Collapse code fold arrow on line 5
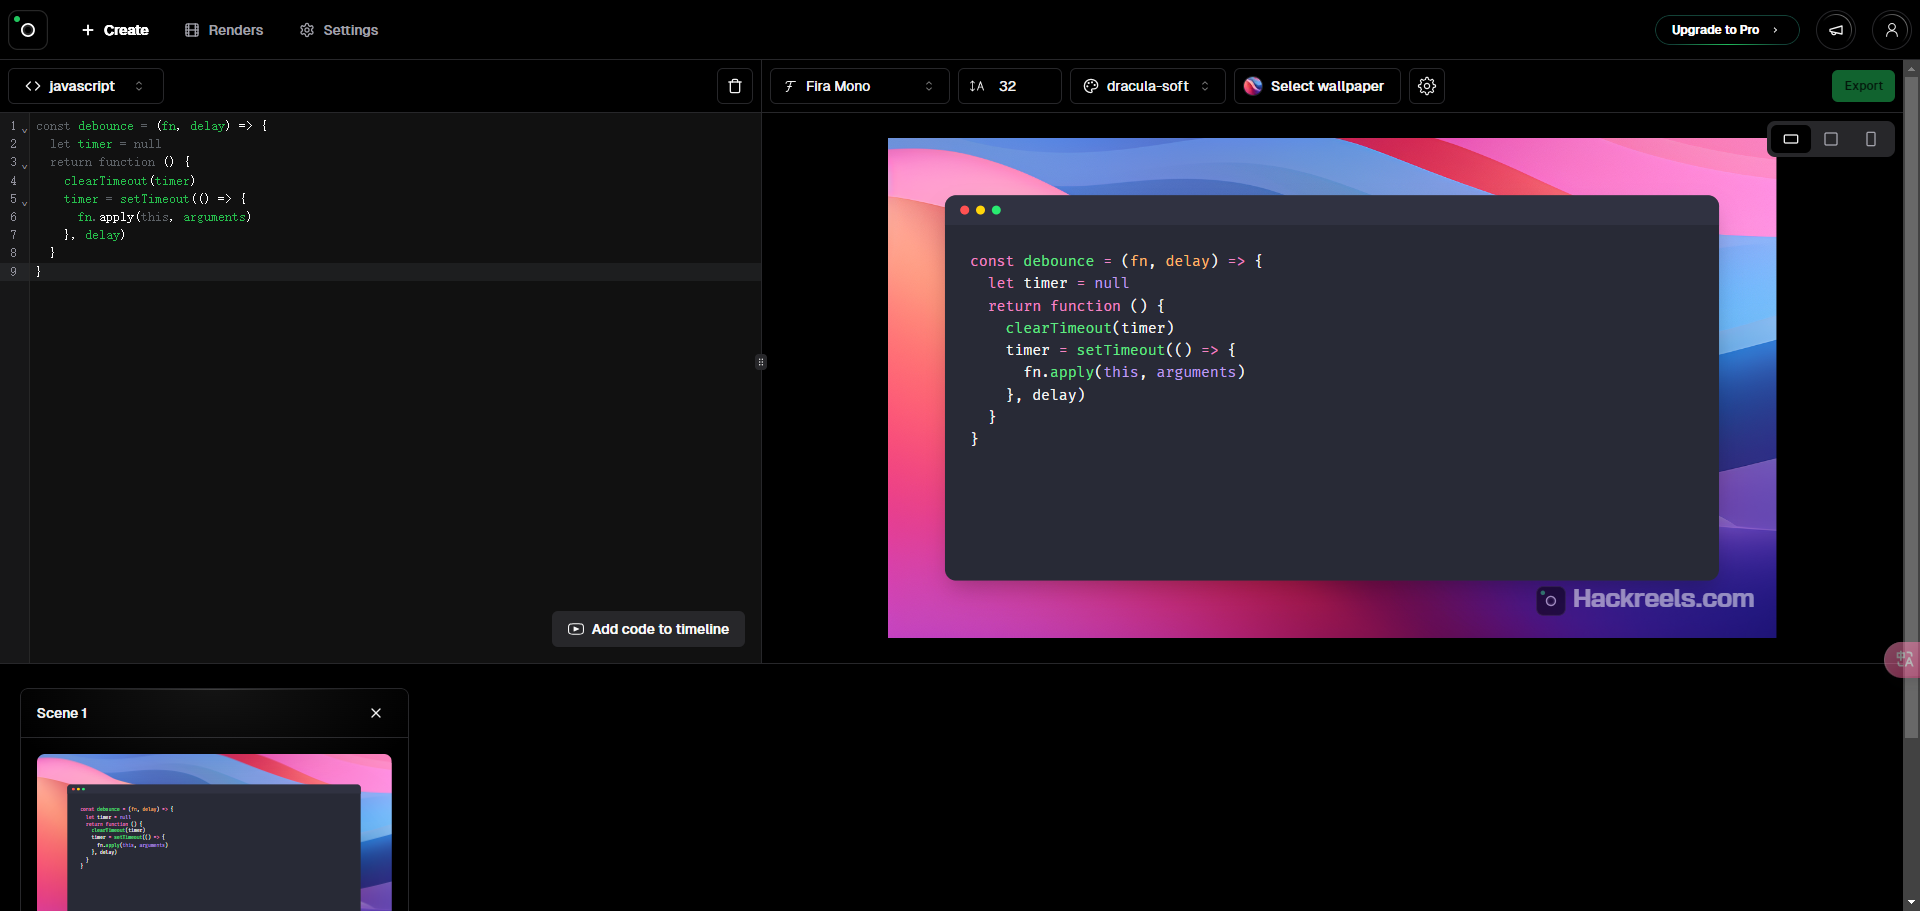The width and height of the screenshot is (1920, 911). pyautogui.click(x=24, y=202)
